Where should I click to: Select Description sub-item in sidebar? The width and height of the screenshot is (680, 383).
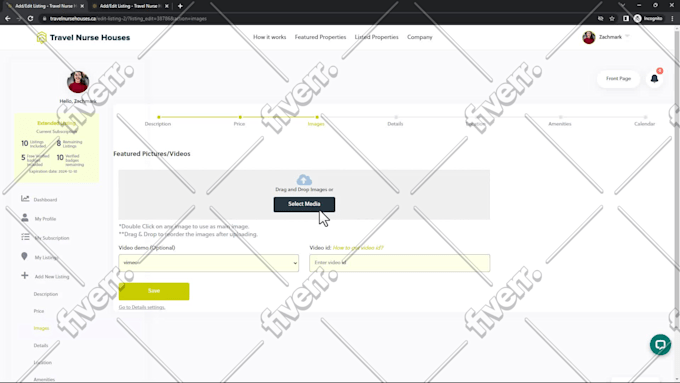pyautogui.click(x=46, y=294)
